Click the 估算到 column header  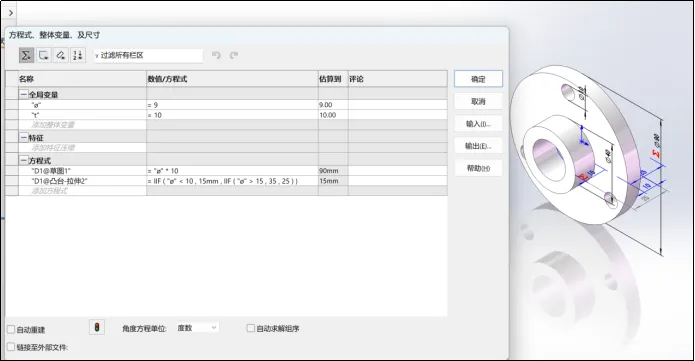[x=333, y=79]
